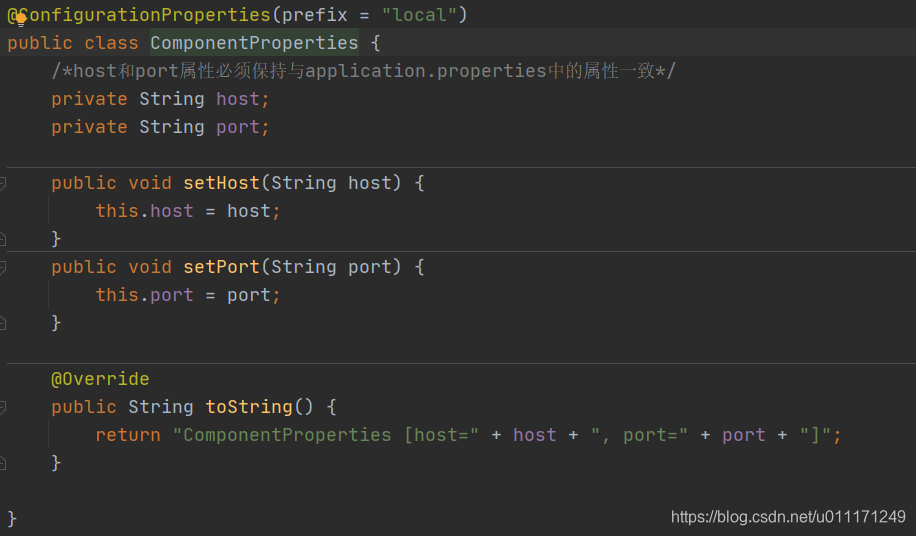Click the ComponentProperties class name
Screen dimensions: 916x536
click(254, 43)
